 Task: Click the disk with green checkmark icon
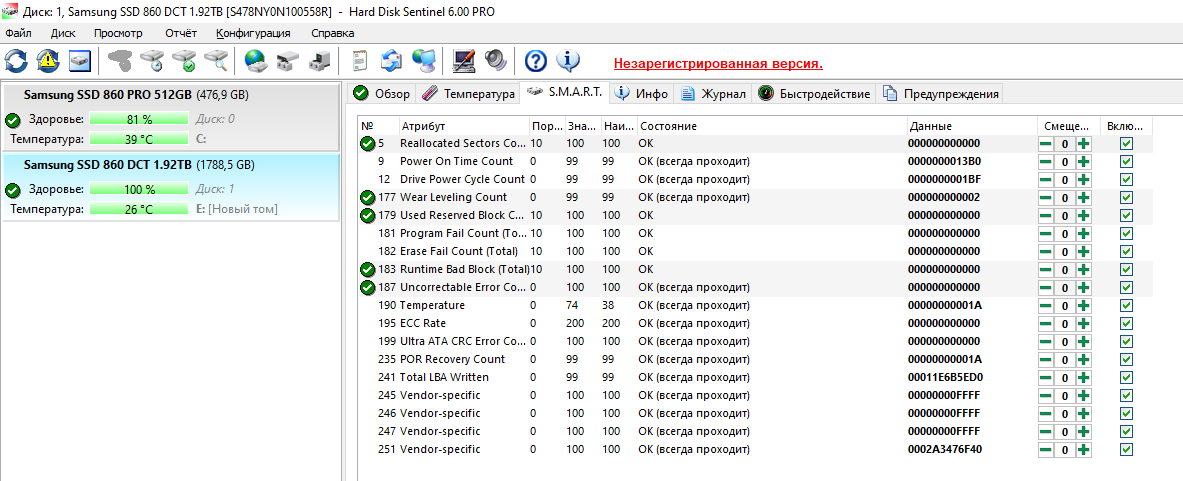point(183,60)
